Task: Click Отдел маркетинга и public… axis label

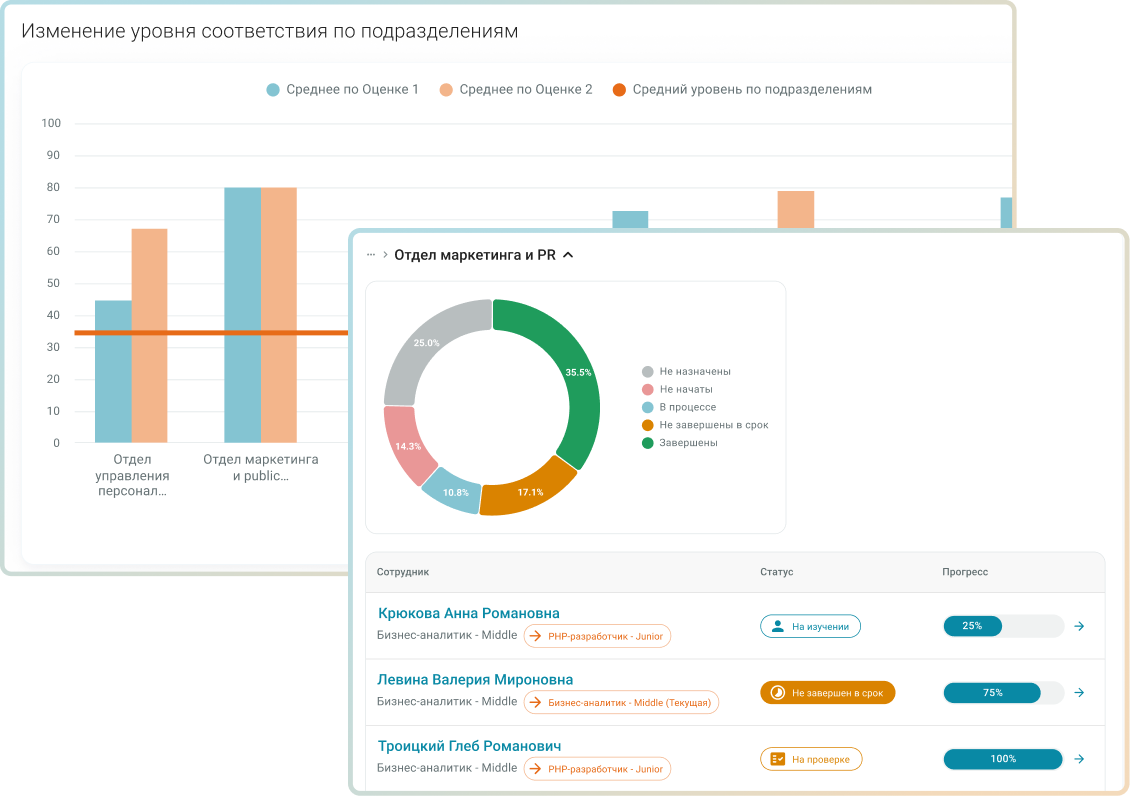Action: [261, 468]
